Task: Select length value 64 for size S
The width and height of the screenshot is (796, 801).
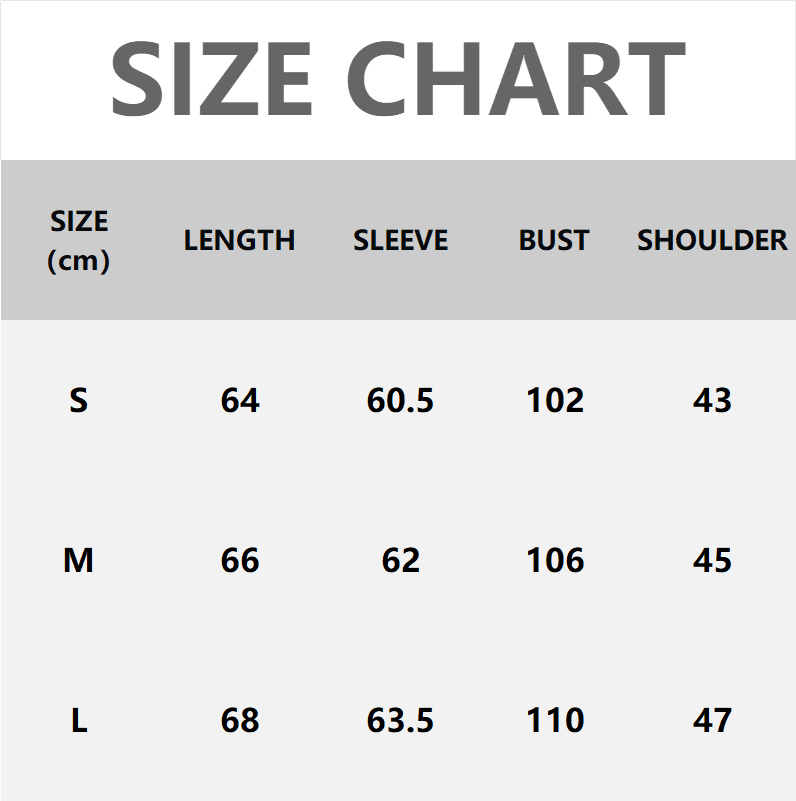Action: pos(240,400)
